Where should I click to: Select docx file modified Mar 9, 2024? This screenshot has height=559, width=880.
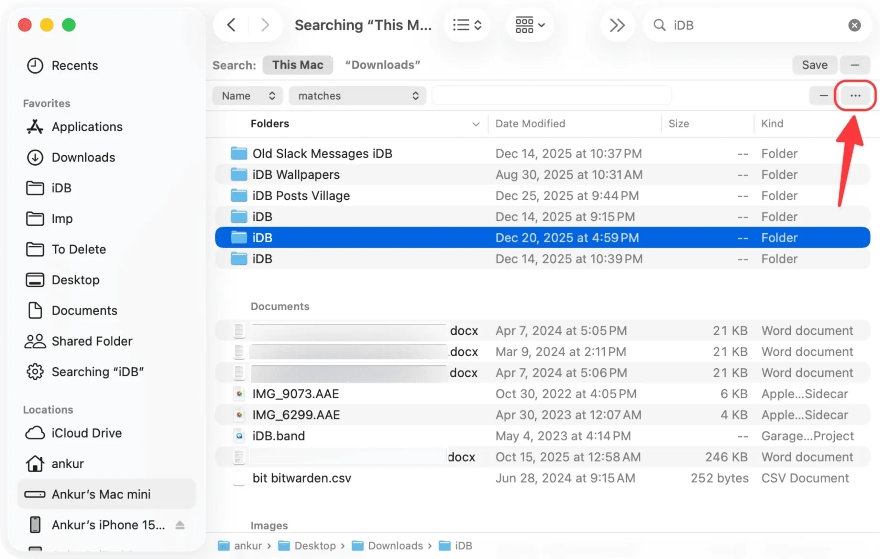click(542, 352)
